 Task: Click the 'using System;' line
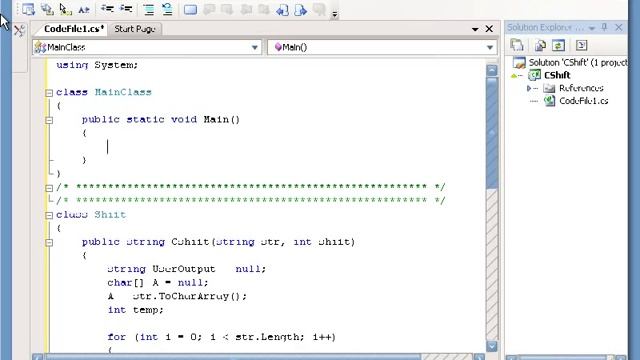point(97,65)
